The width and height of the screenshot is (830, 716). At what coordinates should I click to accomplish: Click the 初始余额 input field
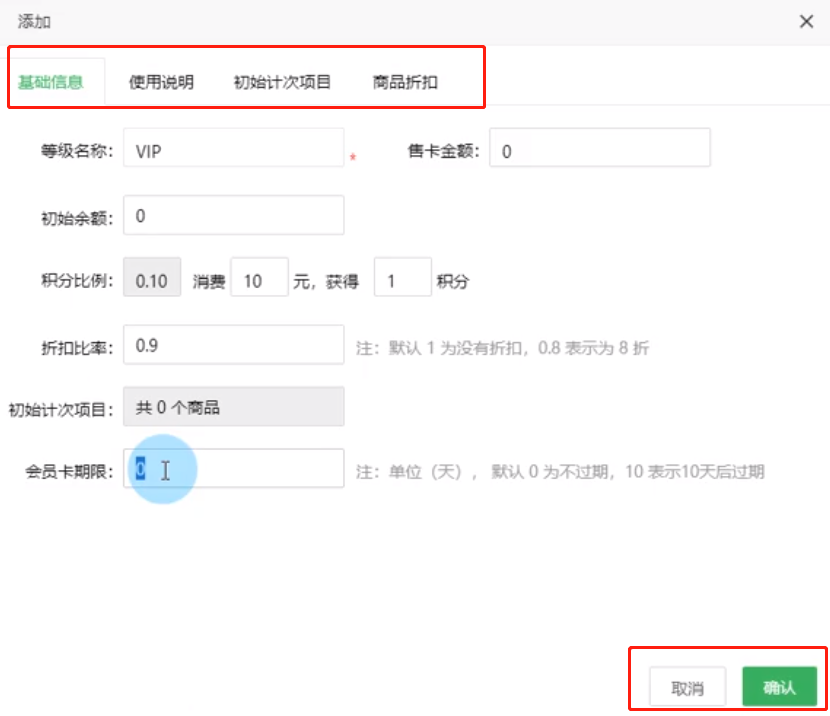(233, 215)
